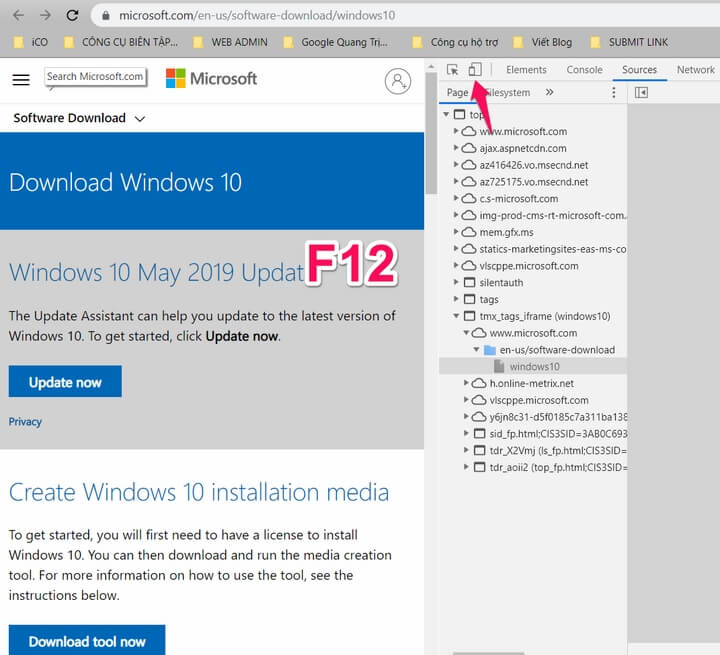
Task: Select the windows10 file in tree
Action: tap(534, 367)
